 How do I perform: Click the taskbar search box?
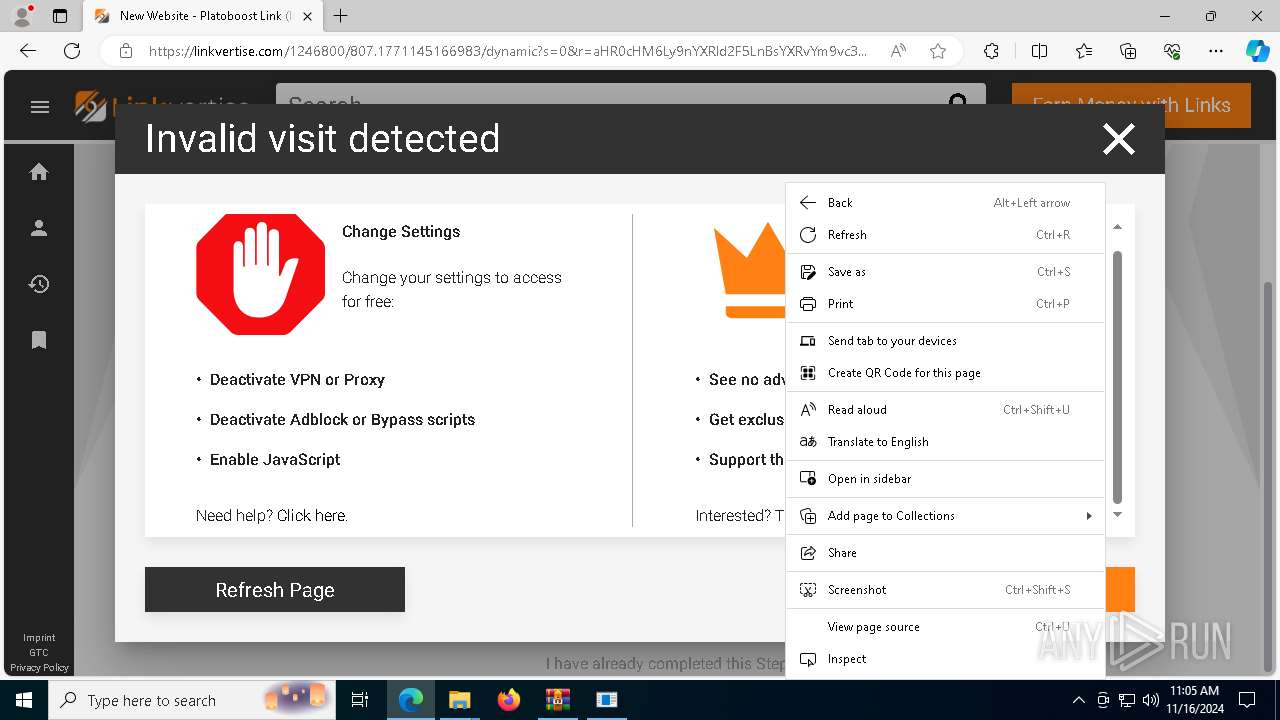point(190,700)
